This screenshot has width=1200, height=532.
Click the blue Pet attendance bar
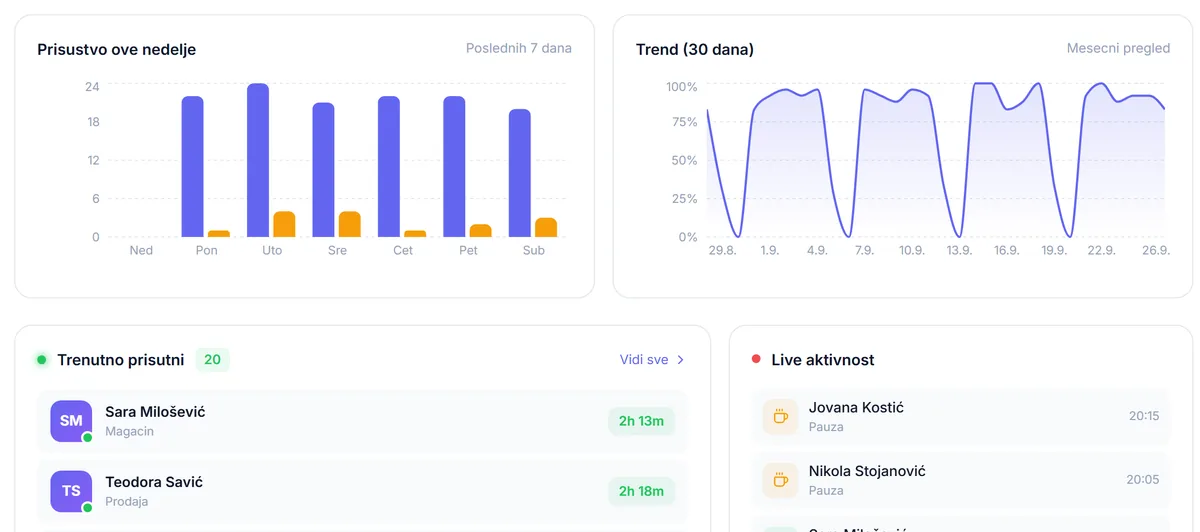pos(454,167)
